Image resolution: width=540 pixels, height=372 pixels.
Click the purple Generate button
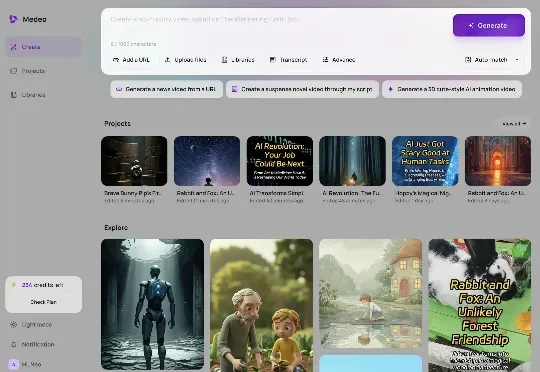[489, 25]
